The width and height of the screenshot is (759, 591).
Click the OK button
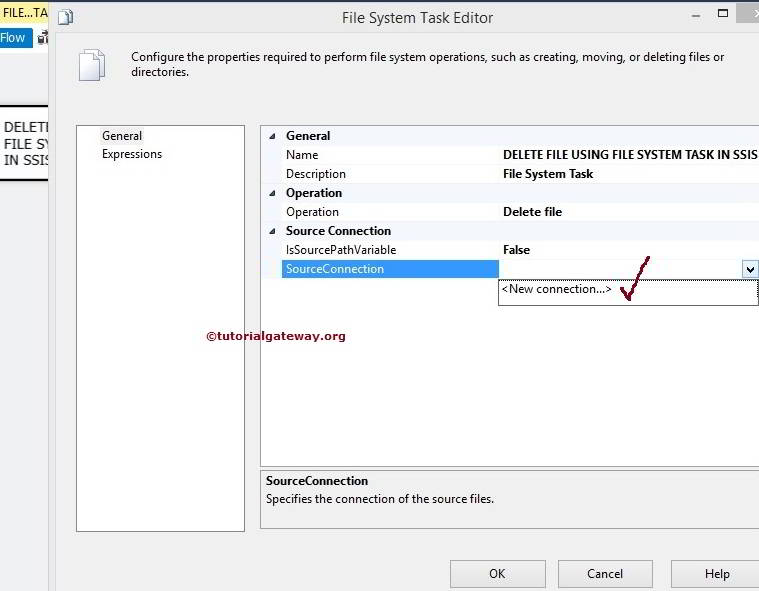click(x=498, y=574)
